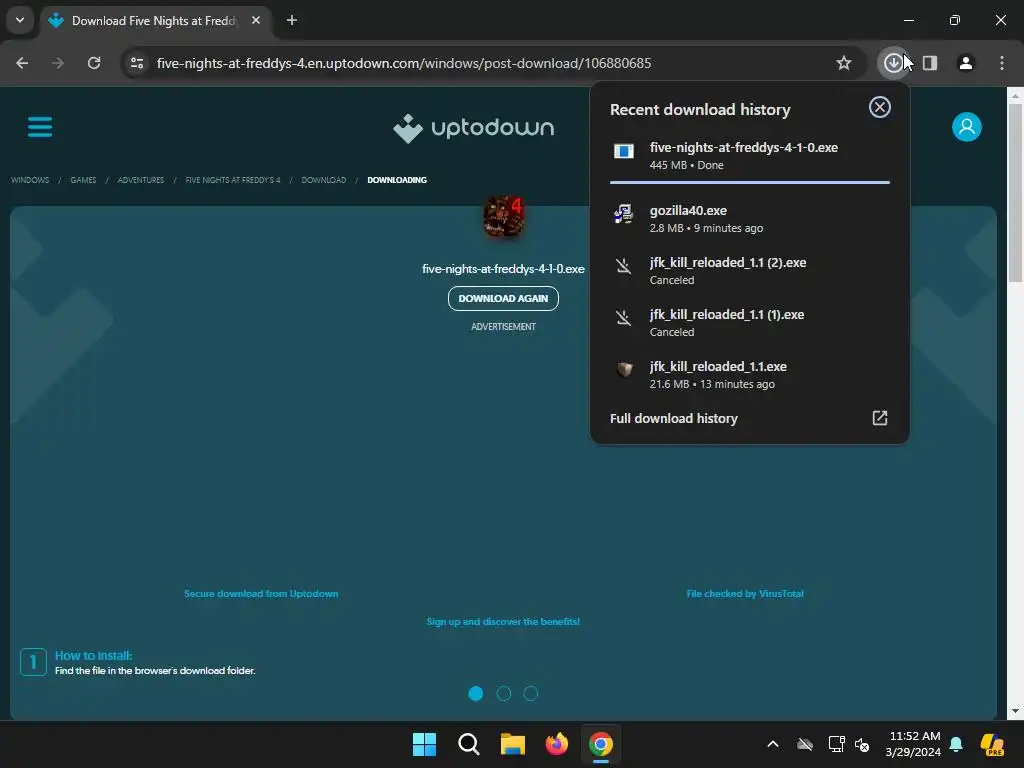
Task: Open Windows taskbar search
Action: (468, 744)
